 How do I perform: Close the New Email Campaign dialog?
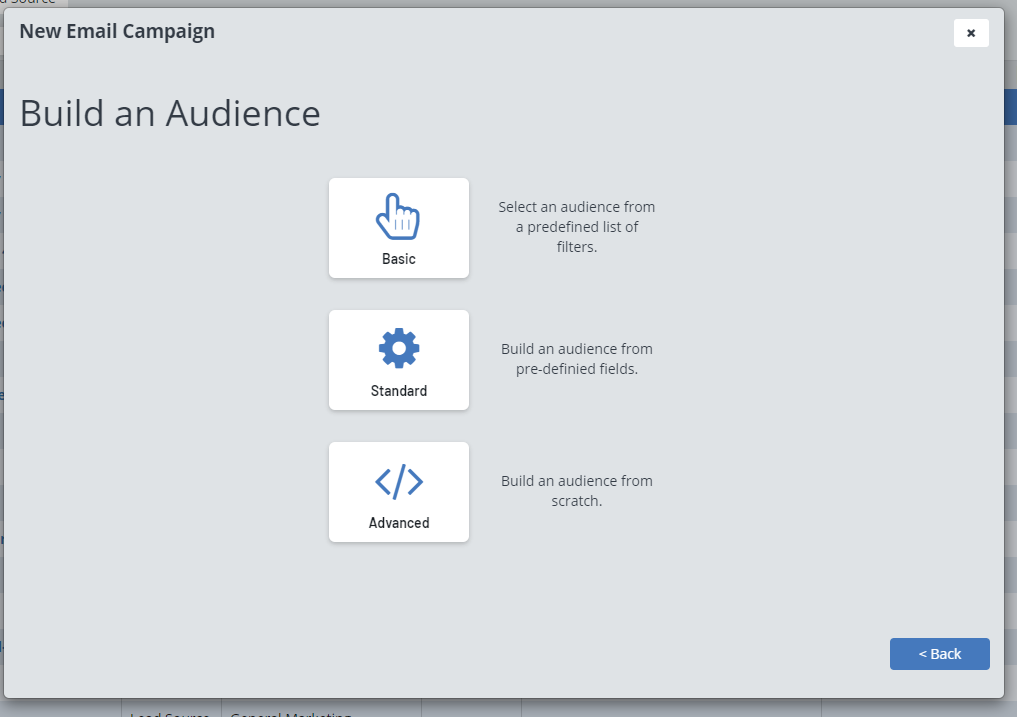(x=970, y=33)
